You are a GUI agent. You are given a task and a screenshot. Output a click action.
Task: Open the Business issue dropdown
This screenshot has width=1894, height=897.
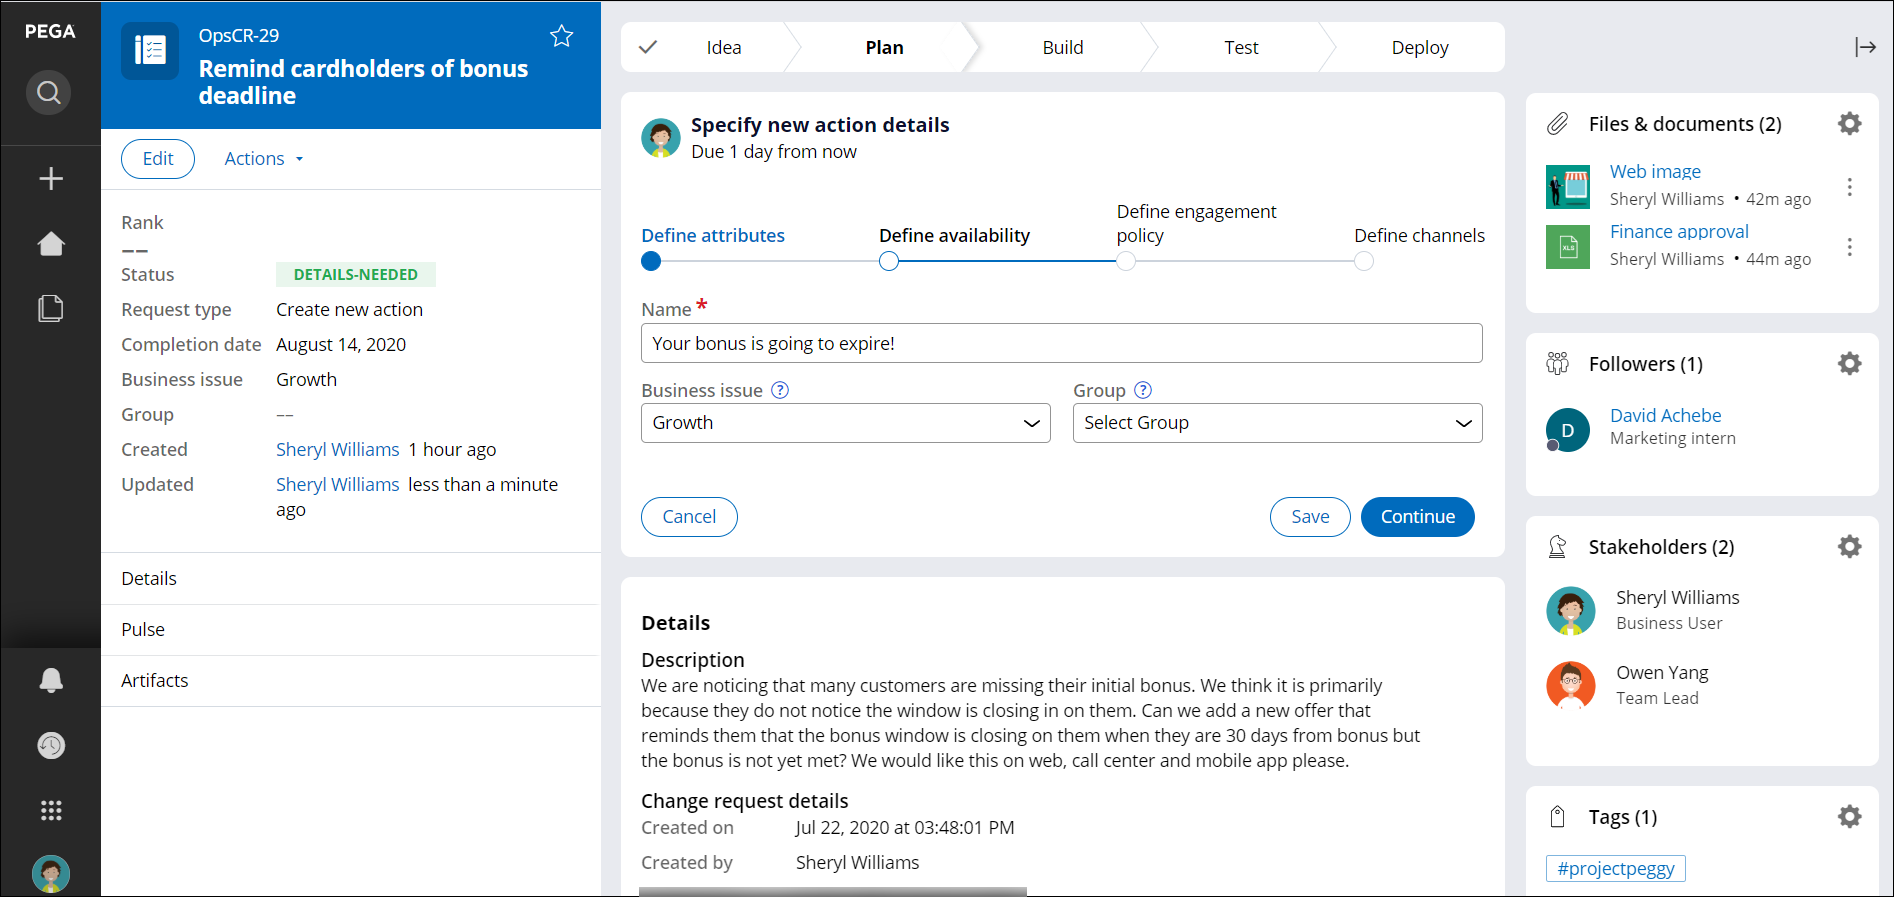[845, 423]
